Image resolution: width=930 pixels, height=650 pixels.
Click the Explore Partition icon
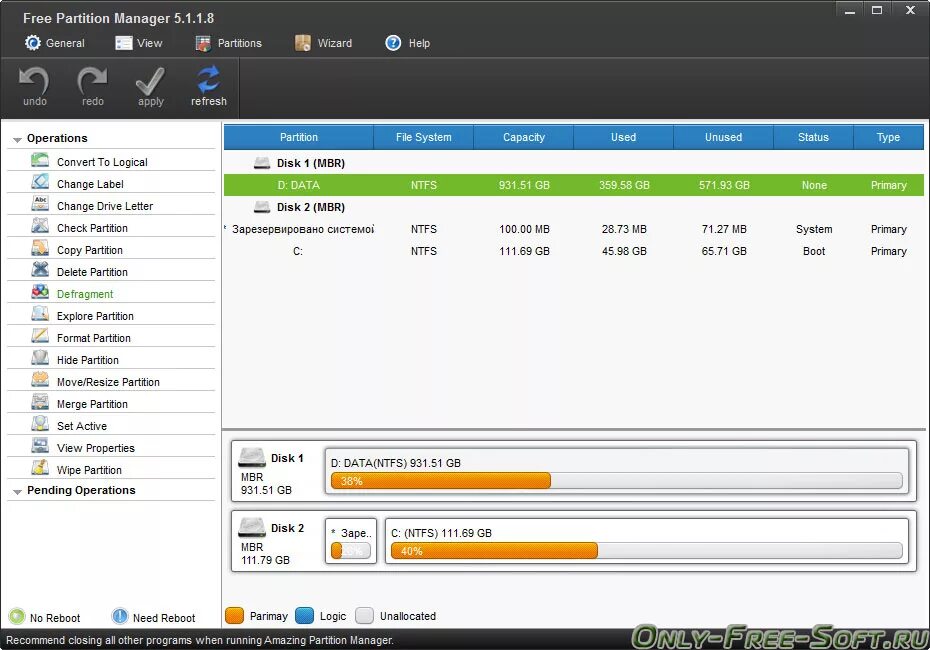click(x=40, y=314)
